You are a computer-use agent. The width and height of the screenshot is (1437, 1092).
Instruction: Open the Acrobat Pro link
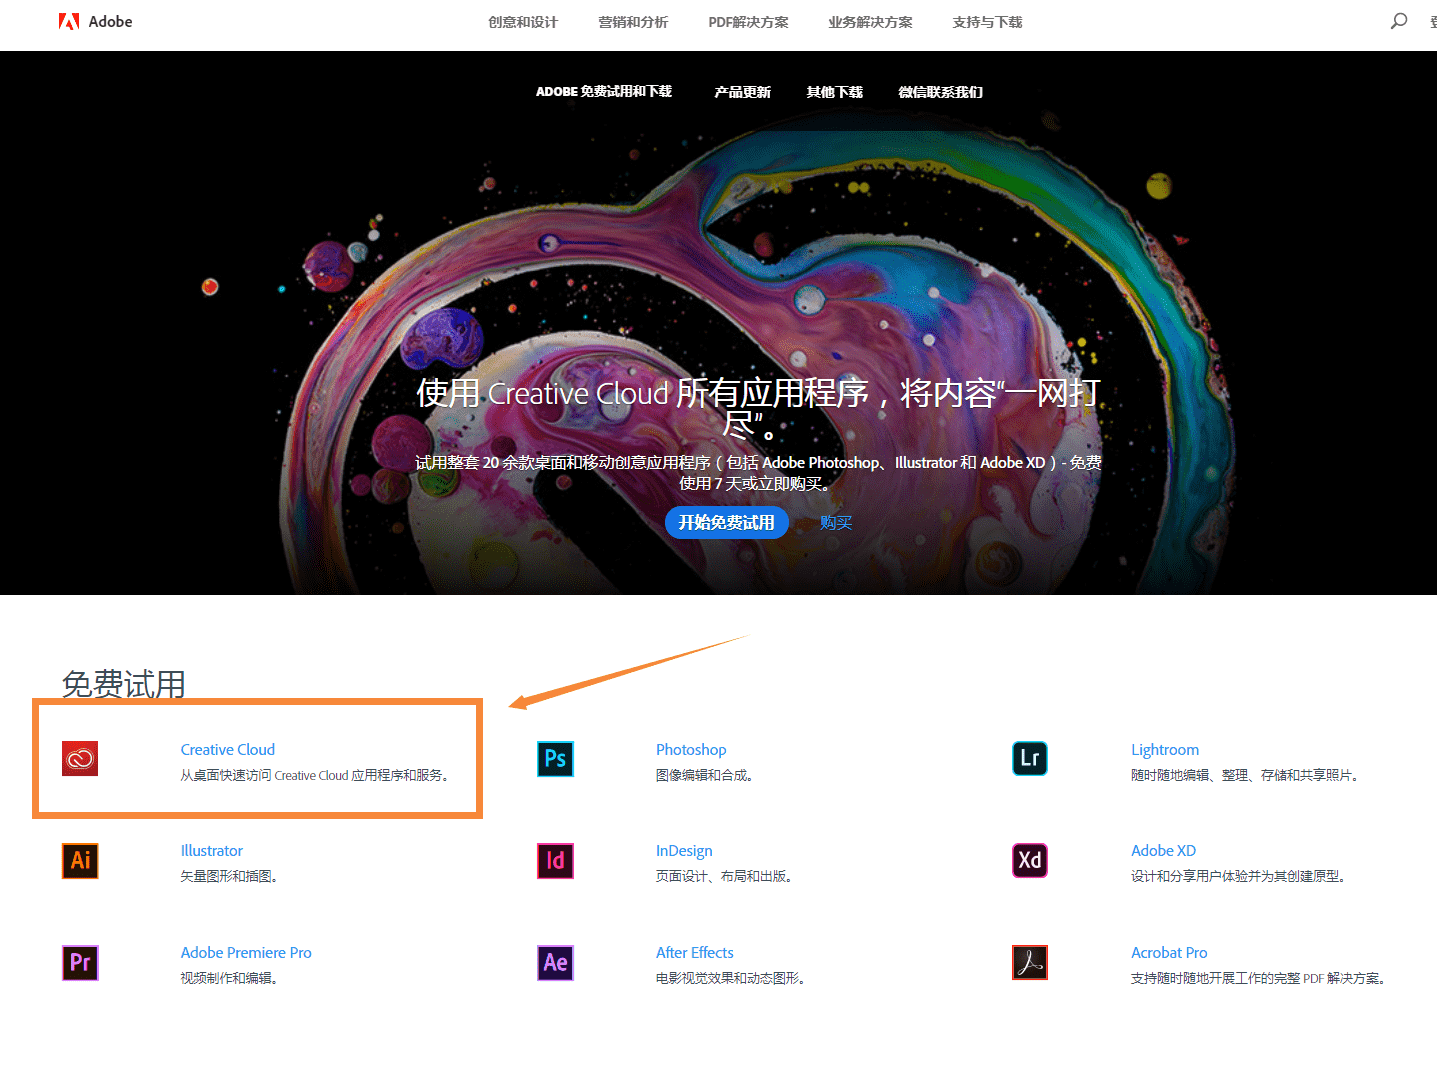point(1169,953)
